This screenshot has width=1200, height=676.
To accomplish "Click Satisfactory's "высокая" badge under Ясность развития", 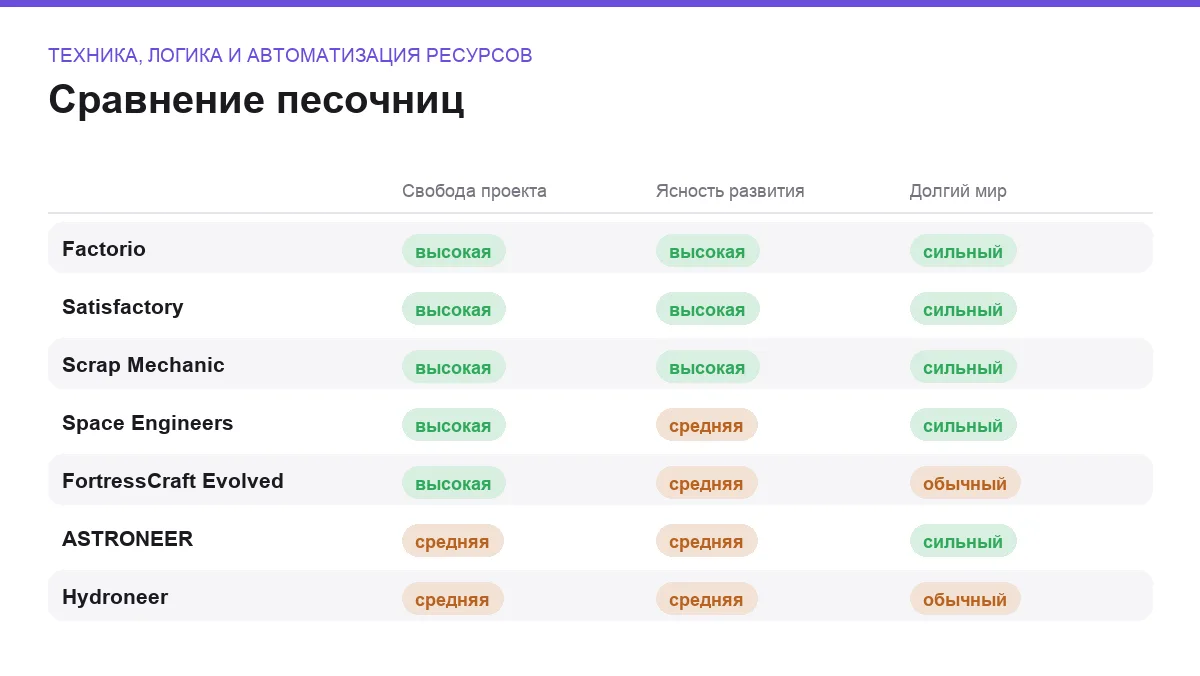I will (x=708, y=309).
